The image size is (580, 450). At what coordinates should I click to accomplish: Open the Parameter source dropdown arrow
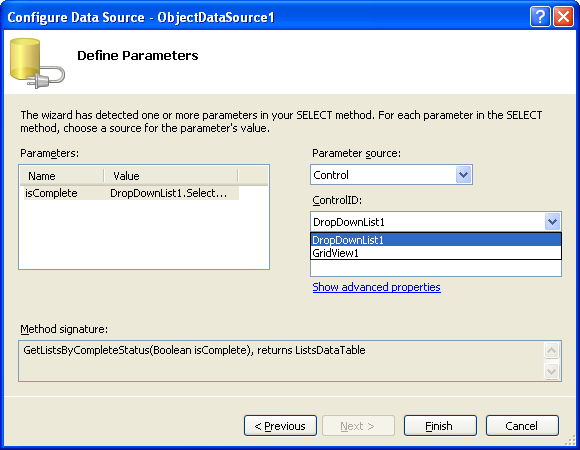click(463, 175)
